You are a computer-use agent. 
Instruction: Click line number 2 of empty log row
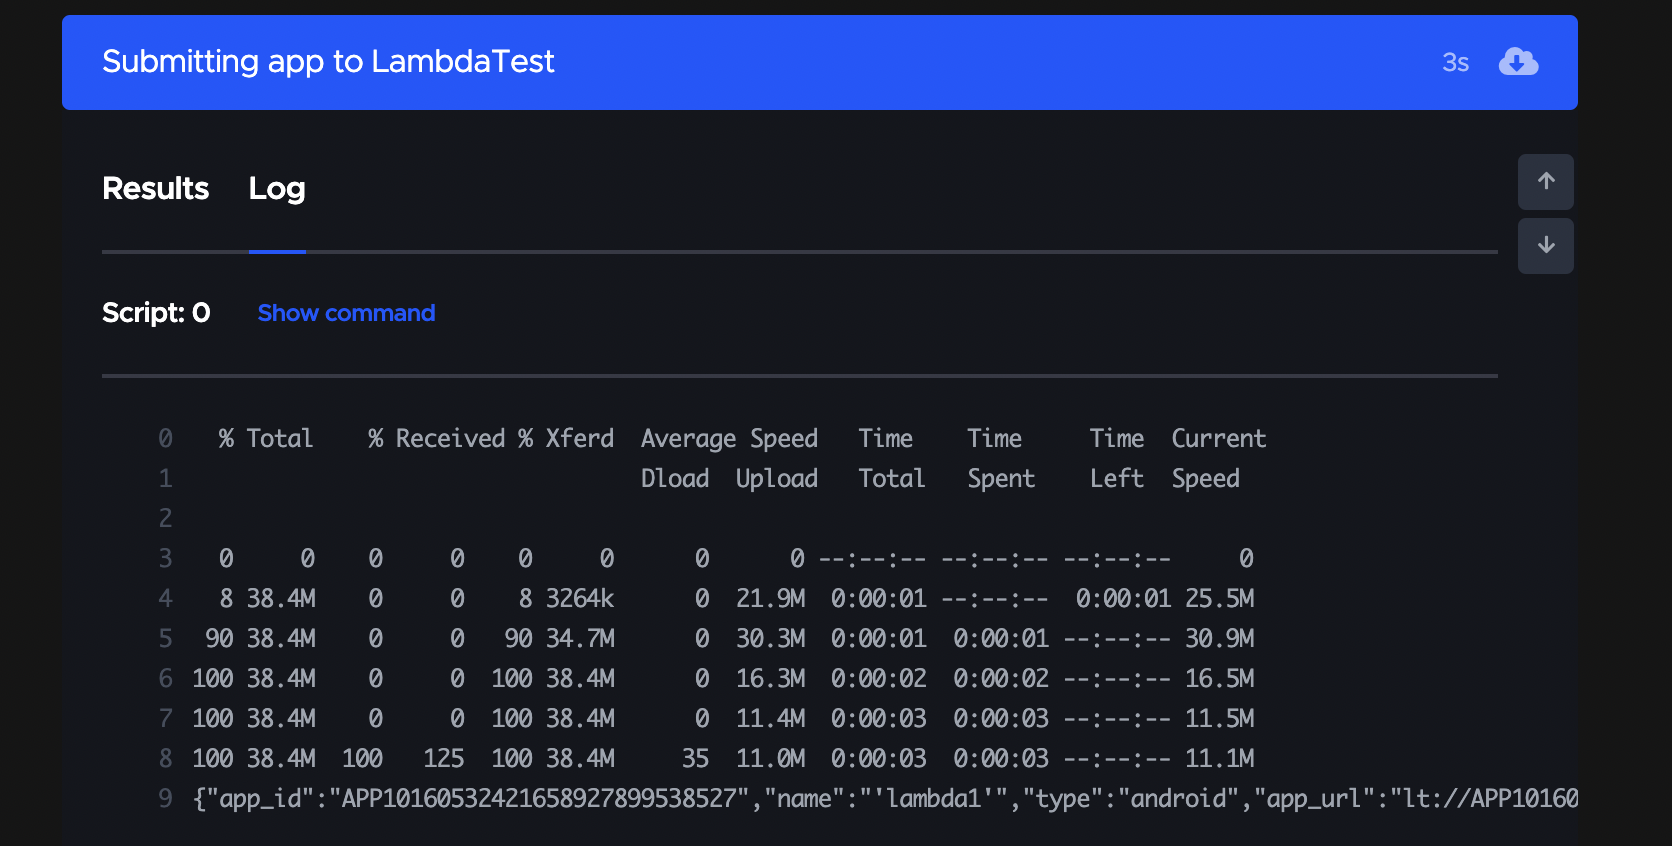(165, 518)
